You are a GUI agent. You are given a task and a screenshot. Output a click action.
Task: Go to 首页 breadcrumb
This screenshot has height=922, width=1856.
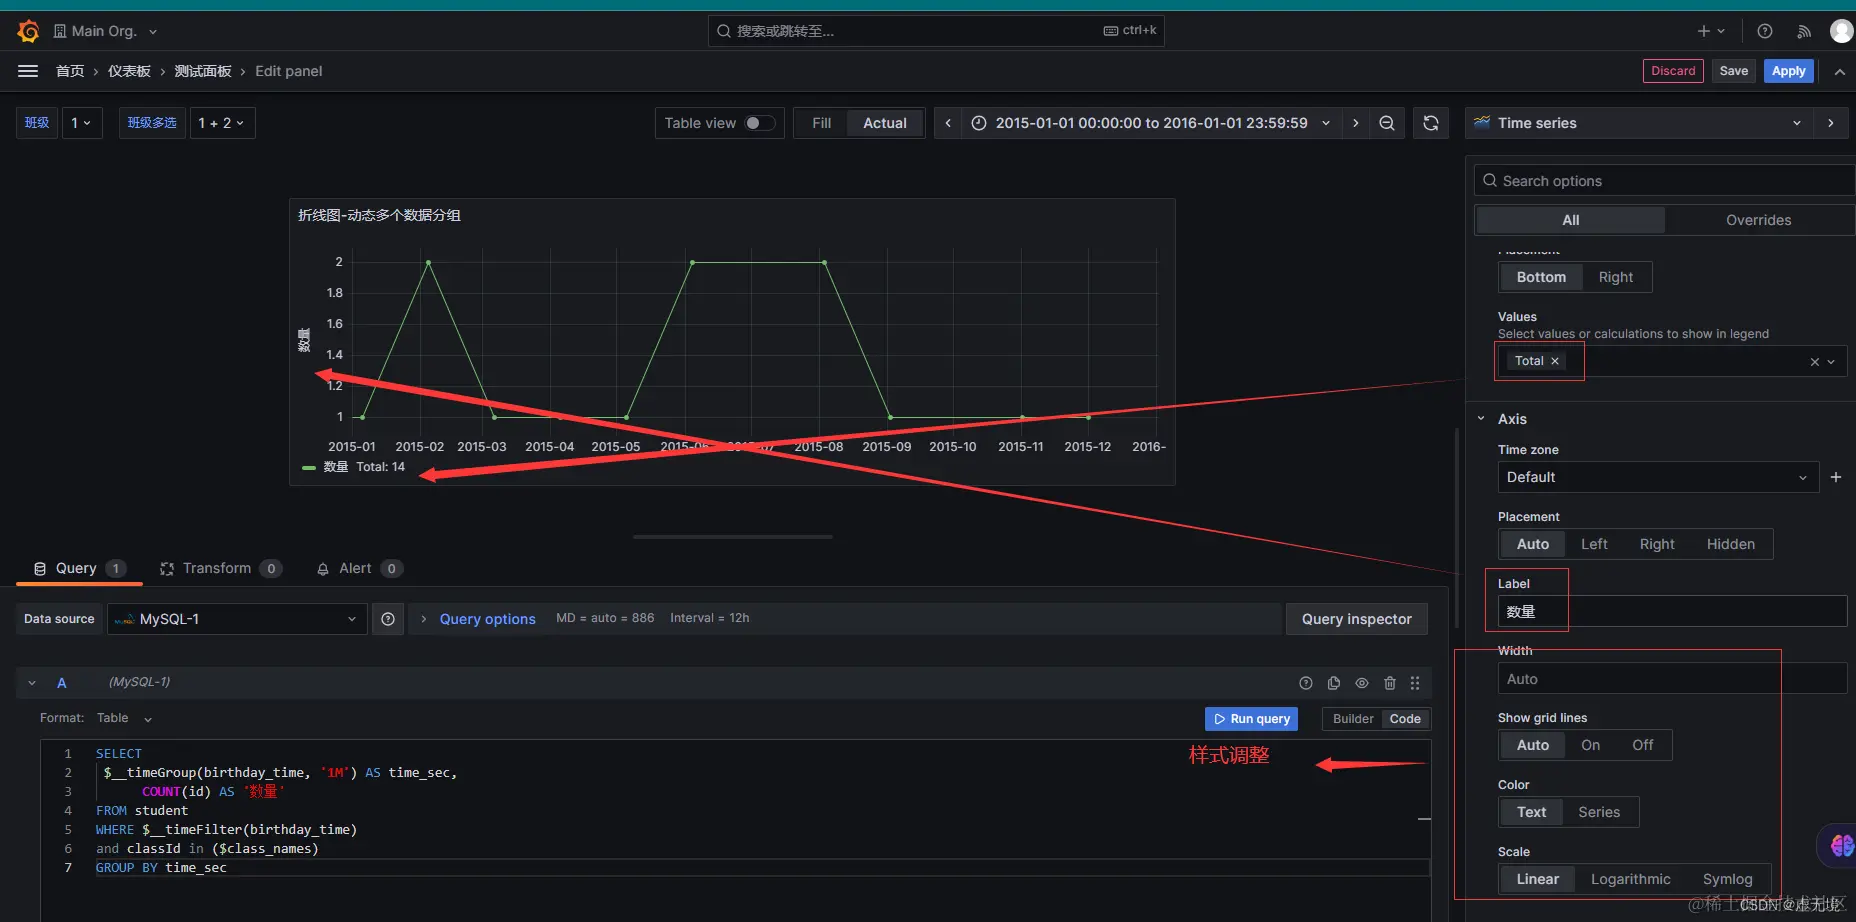[70, 71]
